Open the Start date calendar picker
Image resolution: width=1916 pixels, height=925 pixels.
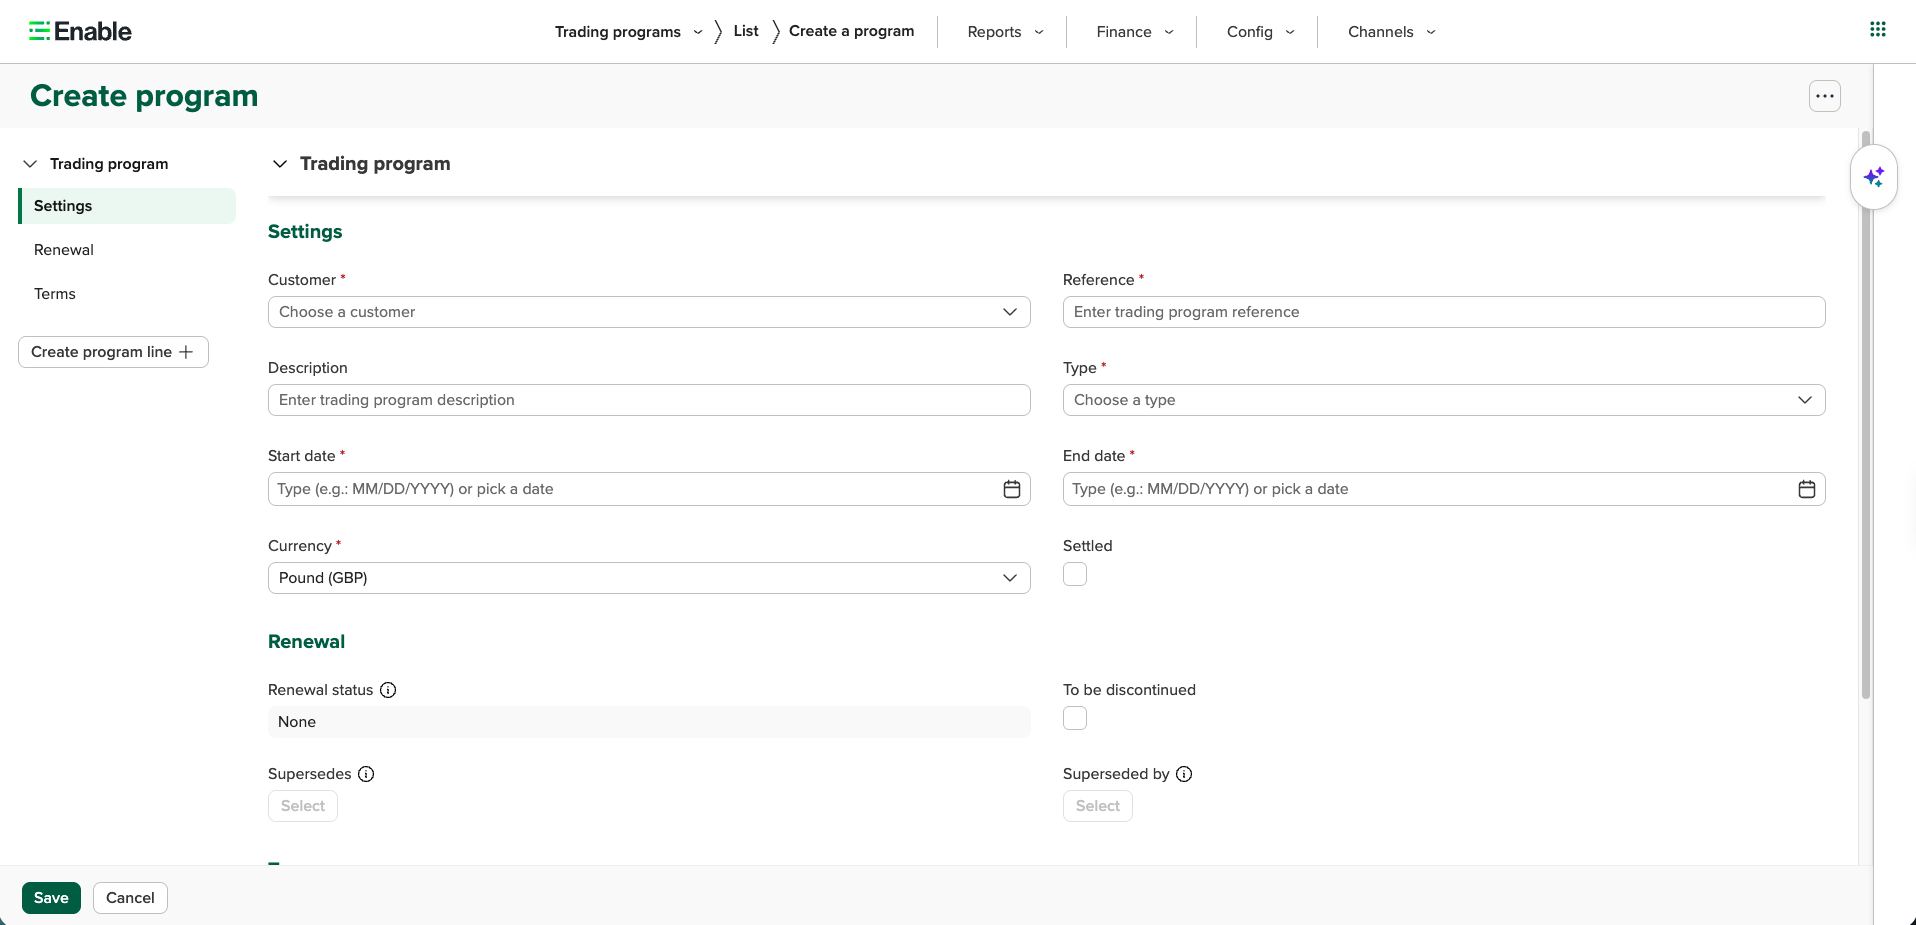coord(1012,489)
